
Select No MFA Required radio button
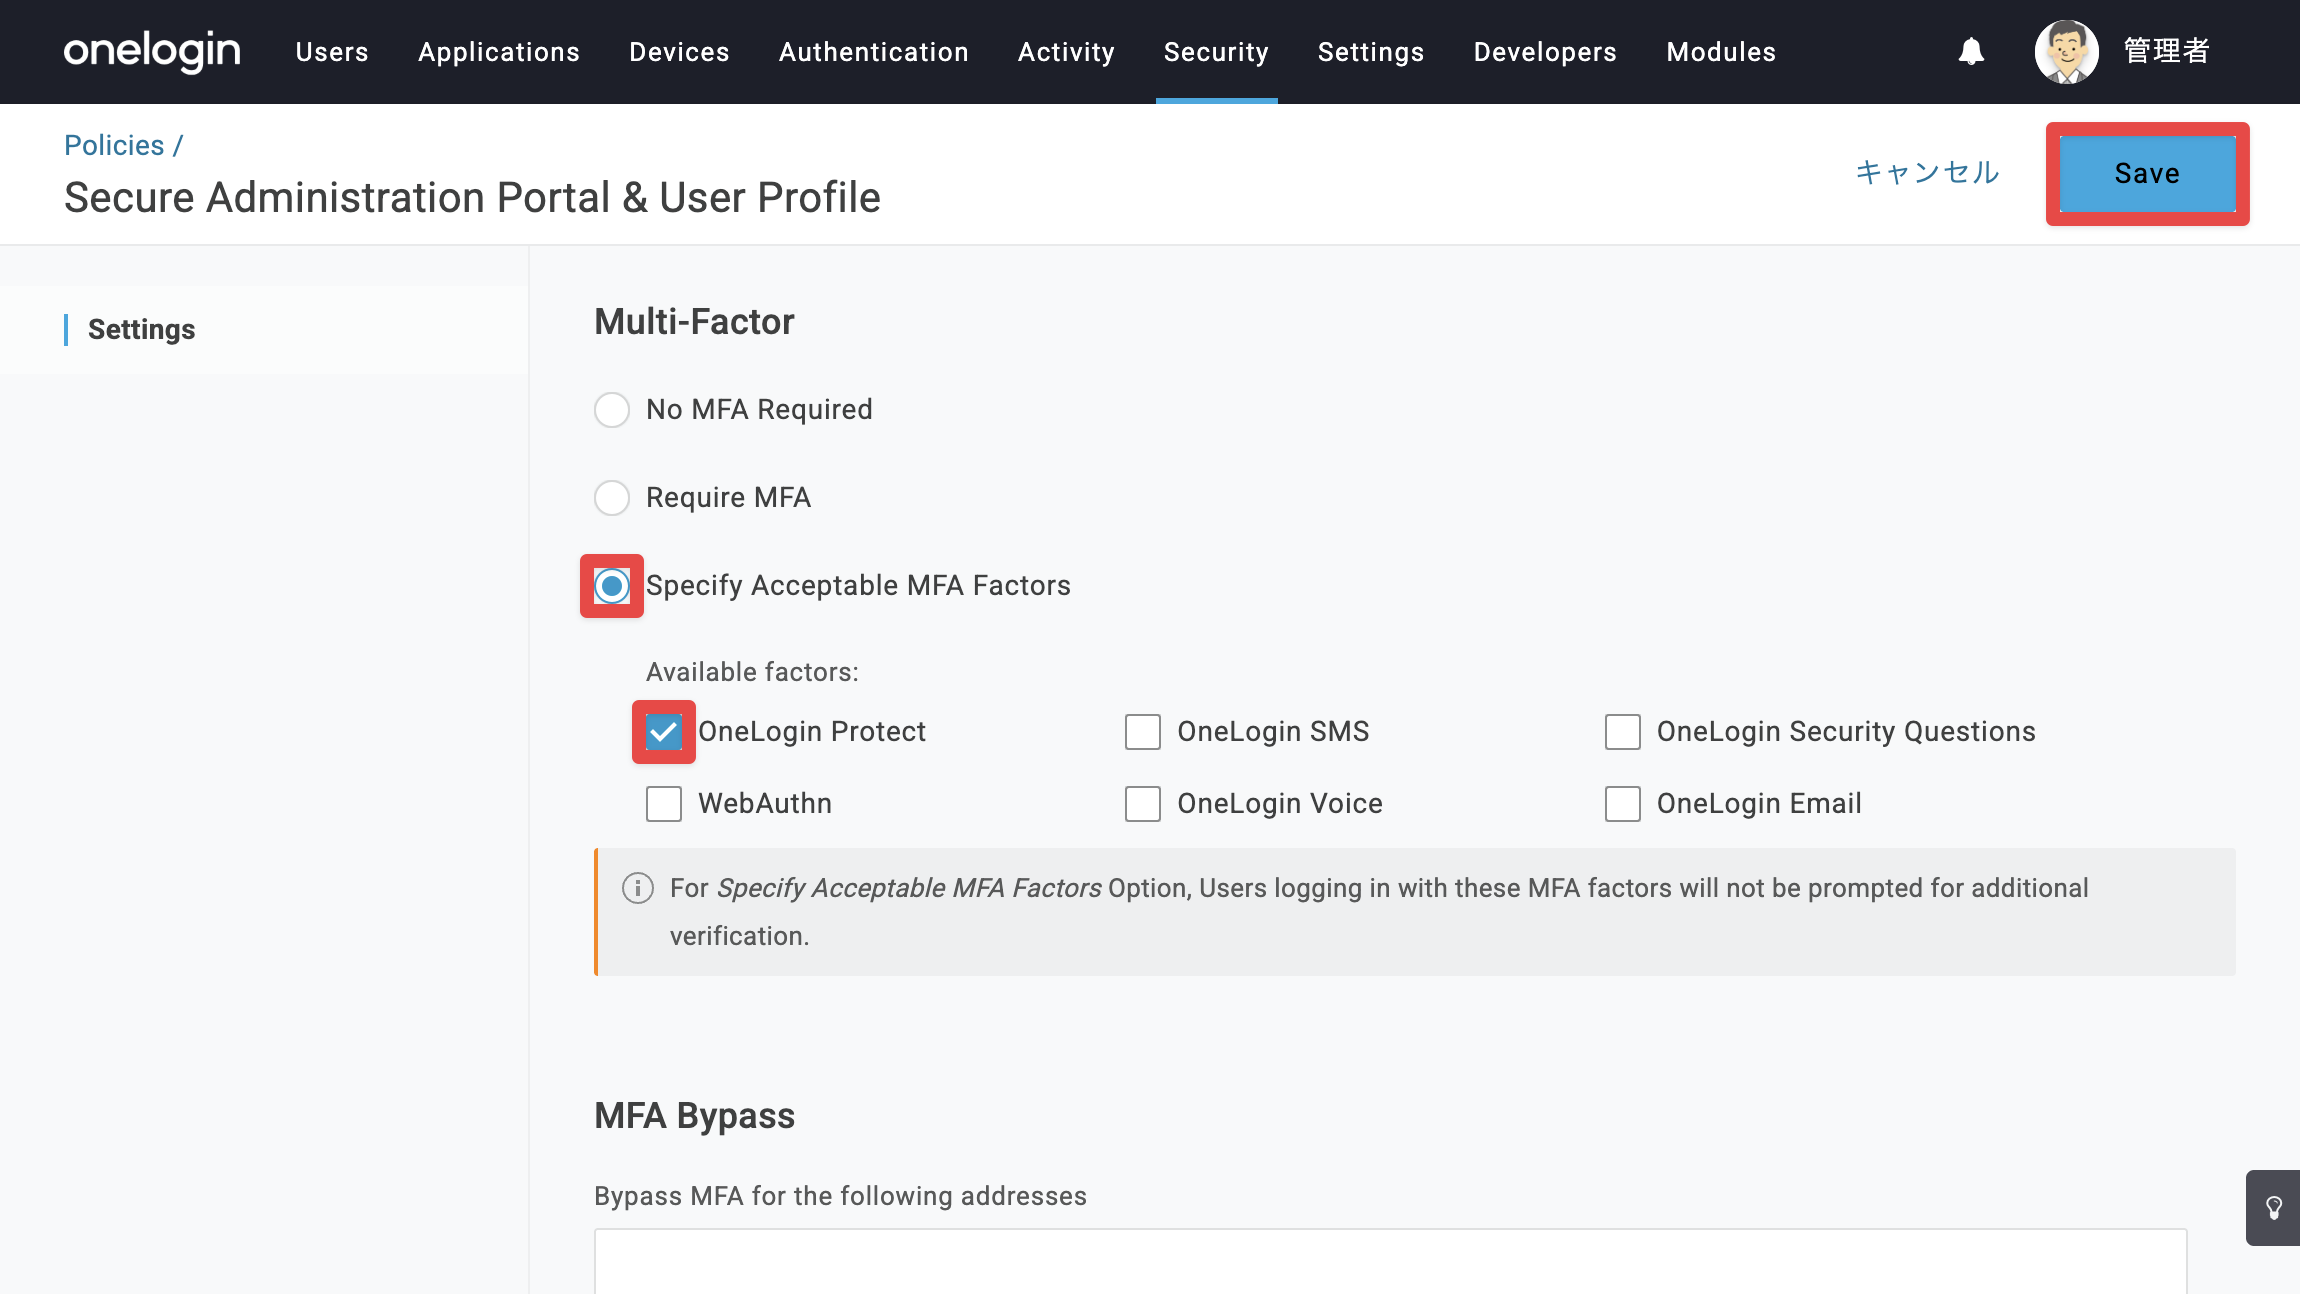612,410
